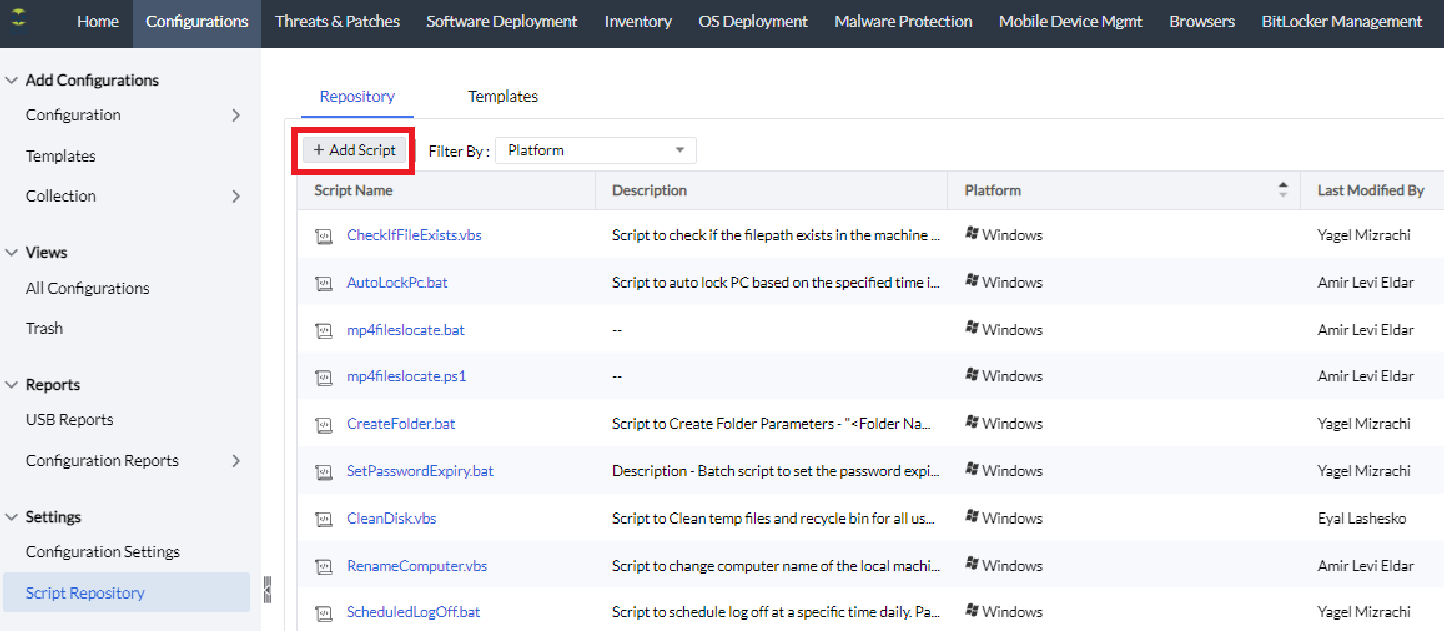Click the script icon beside mp4fileslocate.ps1
The width and height of the screenshot is (1444, 631).
pyautogui.click(x=323, y=377)
